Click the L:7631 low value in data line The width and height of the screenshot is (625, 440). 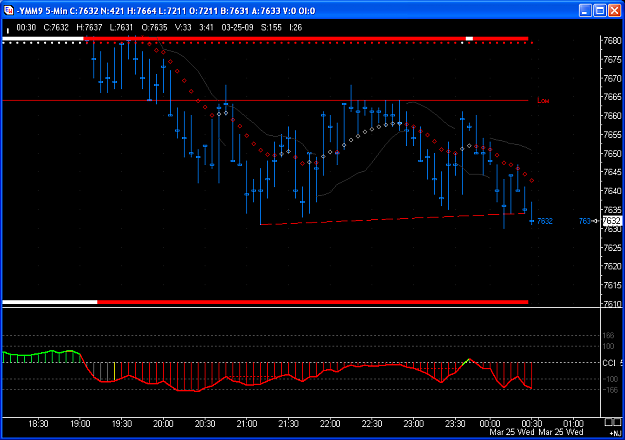coord(121,28)
